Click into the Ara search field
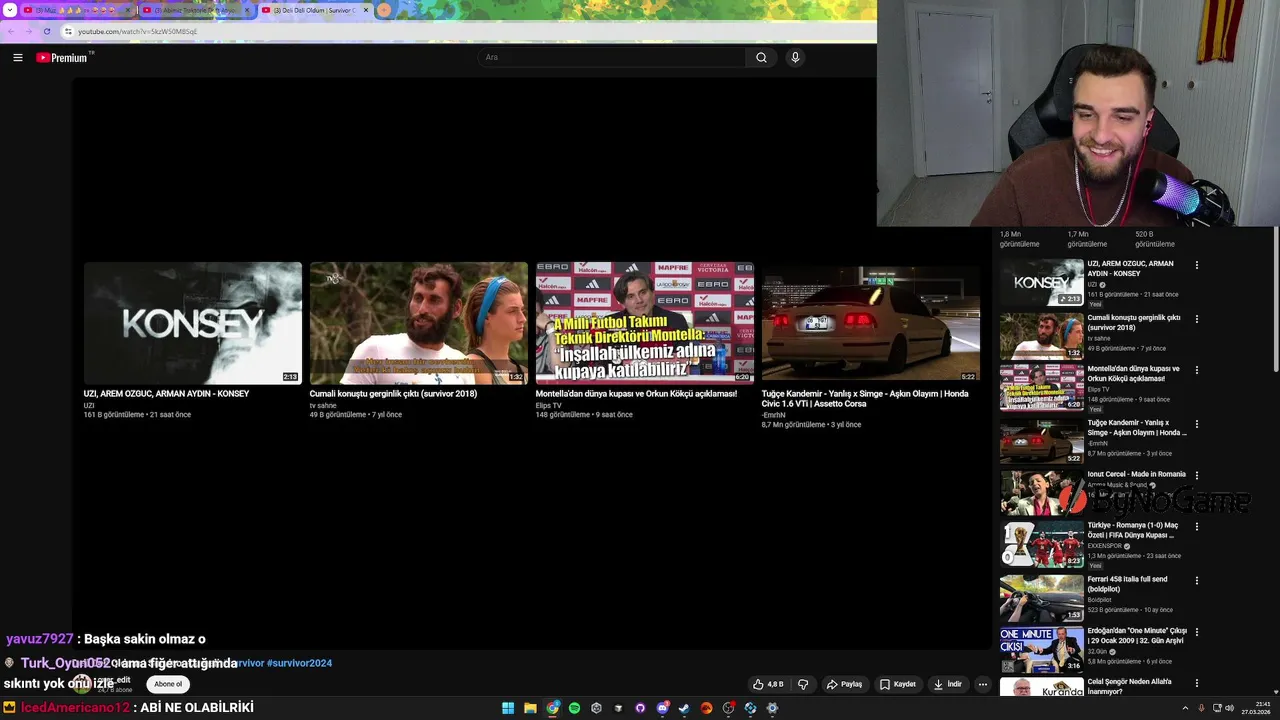This screenshot has height=720, width=1280. 611,57
